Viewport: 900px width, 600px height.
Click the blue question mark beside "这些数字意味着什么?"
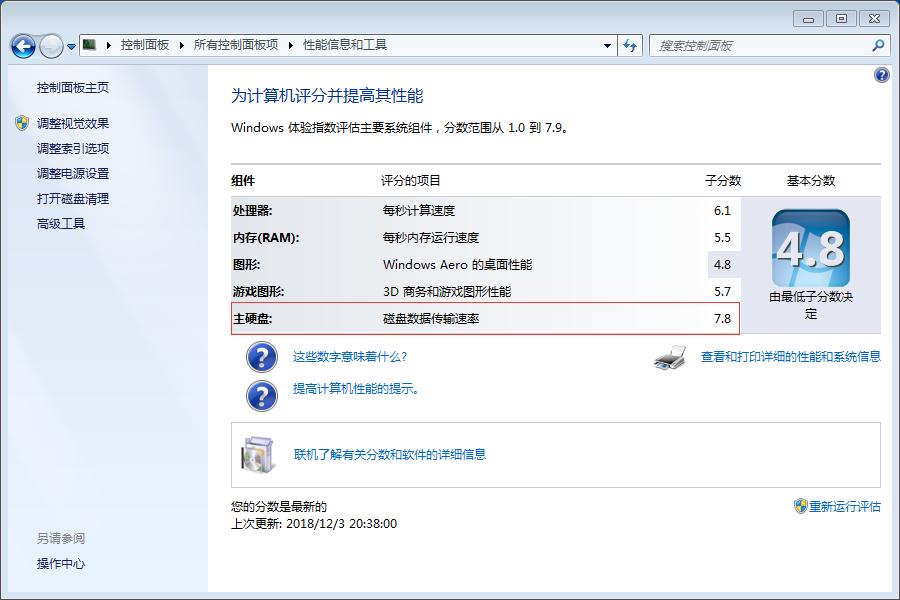[261, 358]
